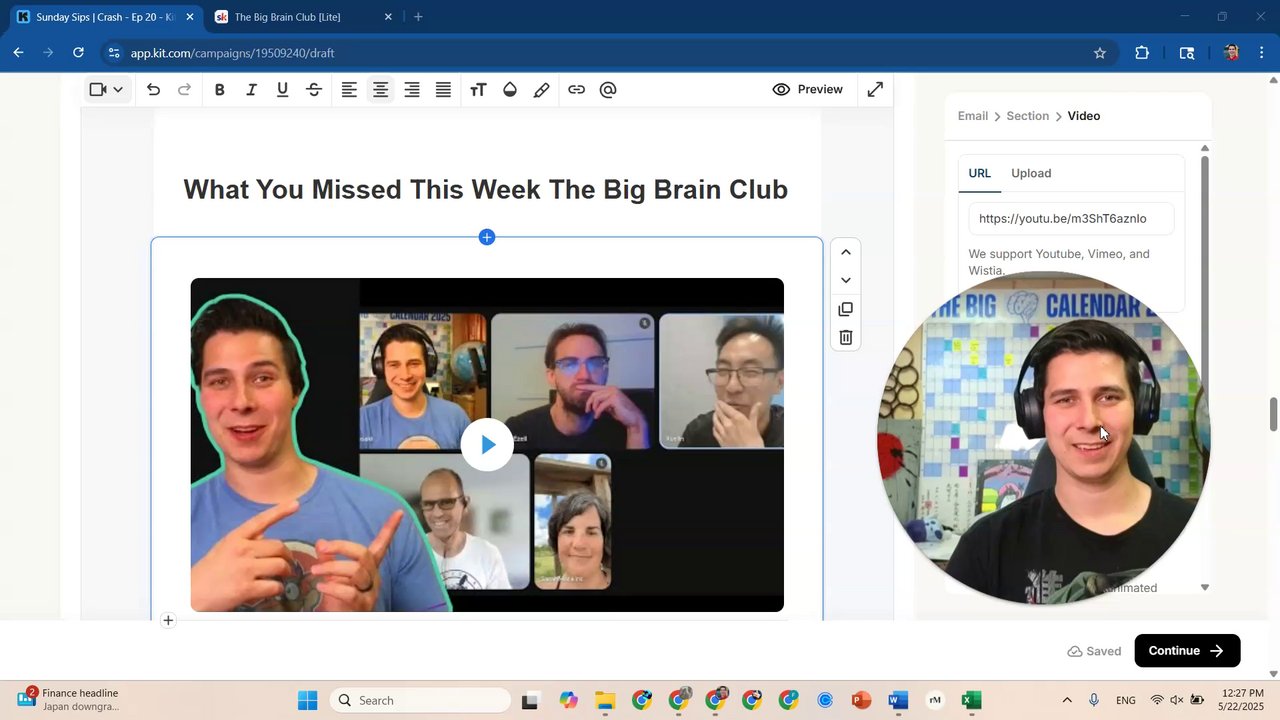Viewport: 1280px width, 720px height.
Task: Duplicate the video block
Action: pyautogui.click(x=845, y=309)
